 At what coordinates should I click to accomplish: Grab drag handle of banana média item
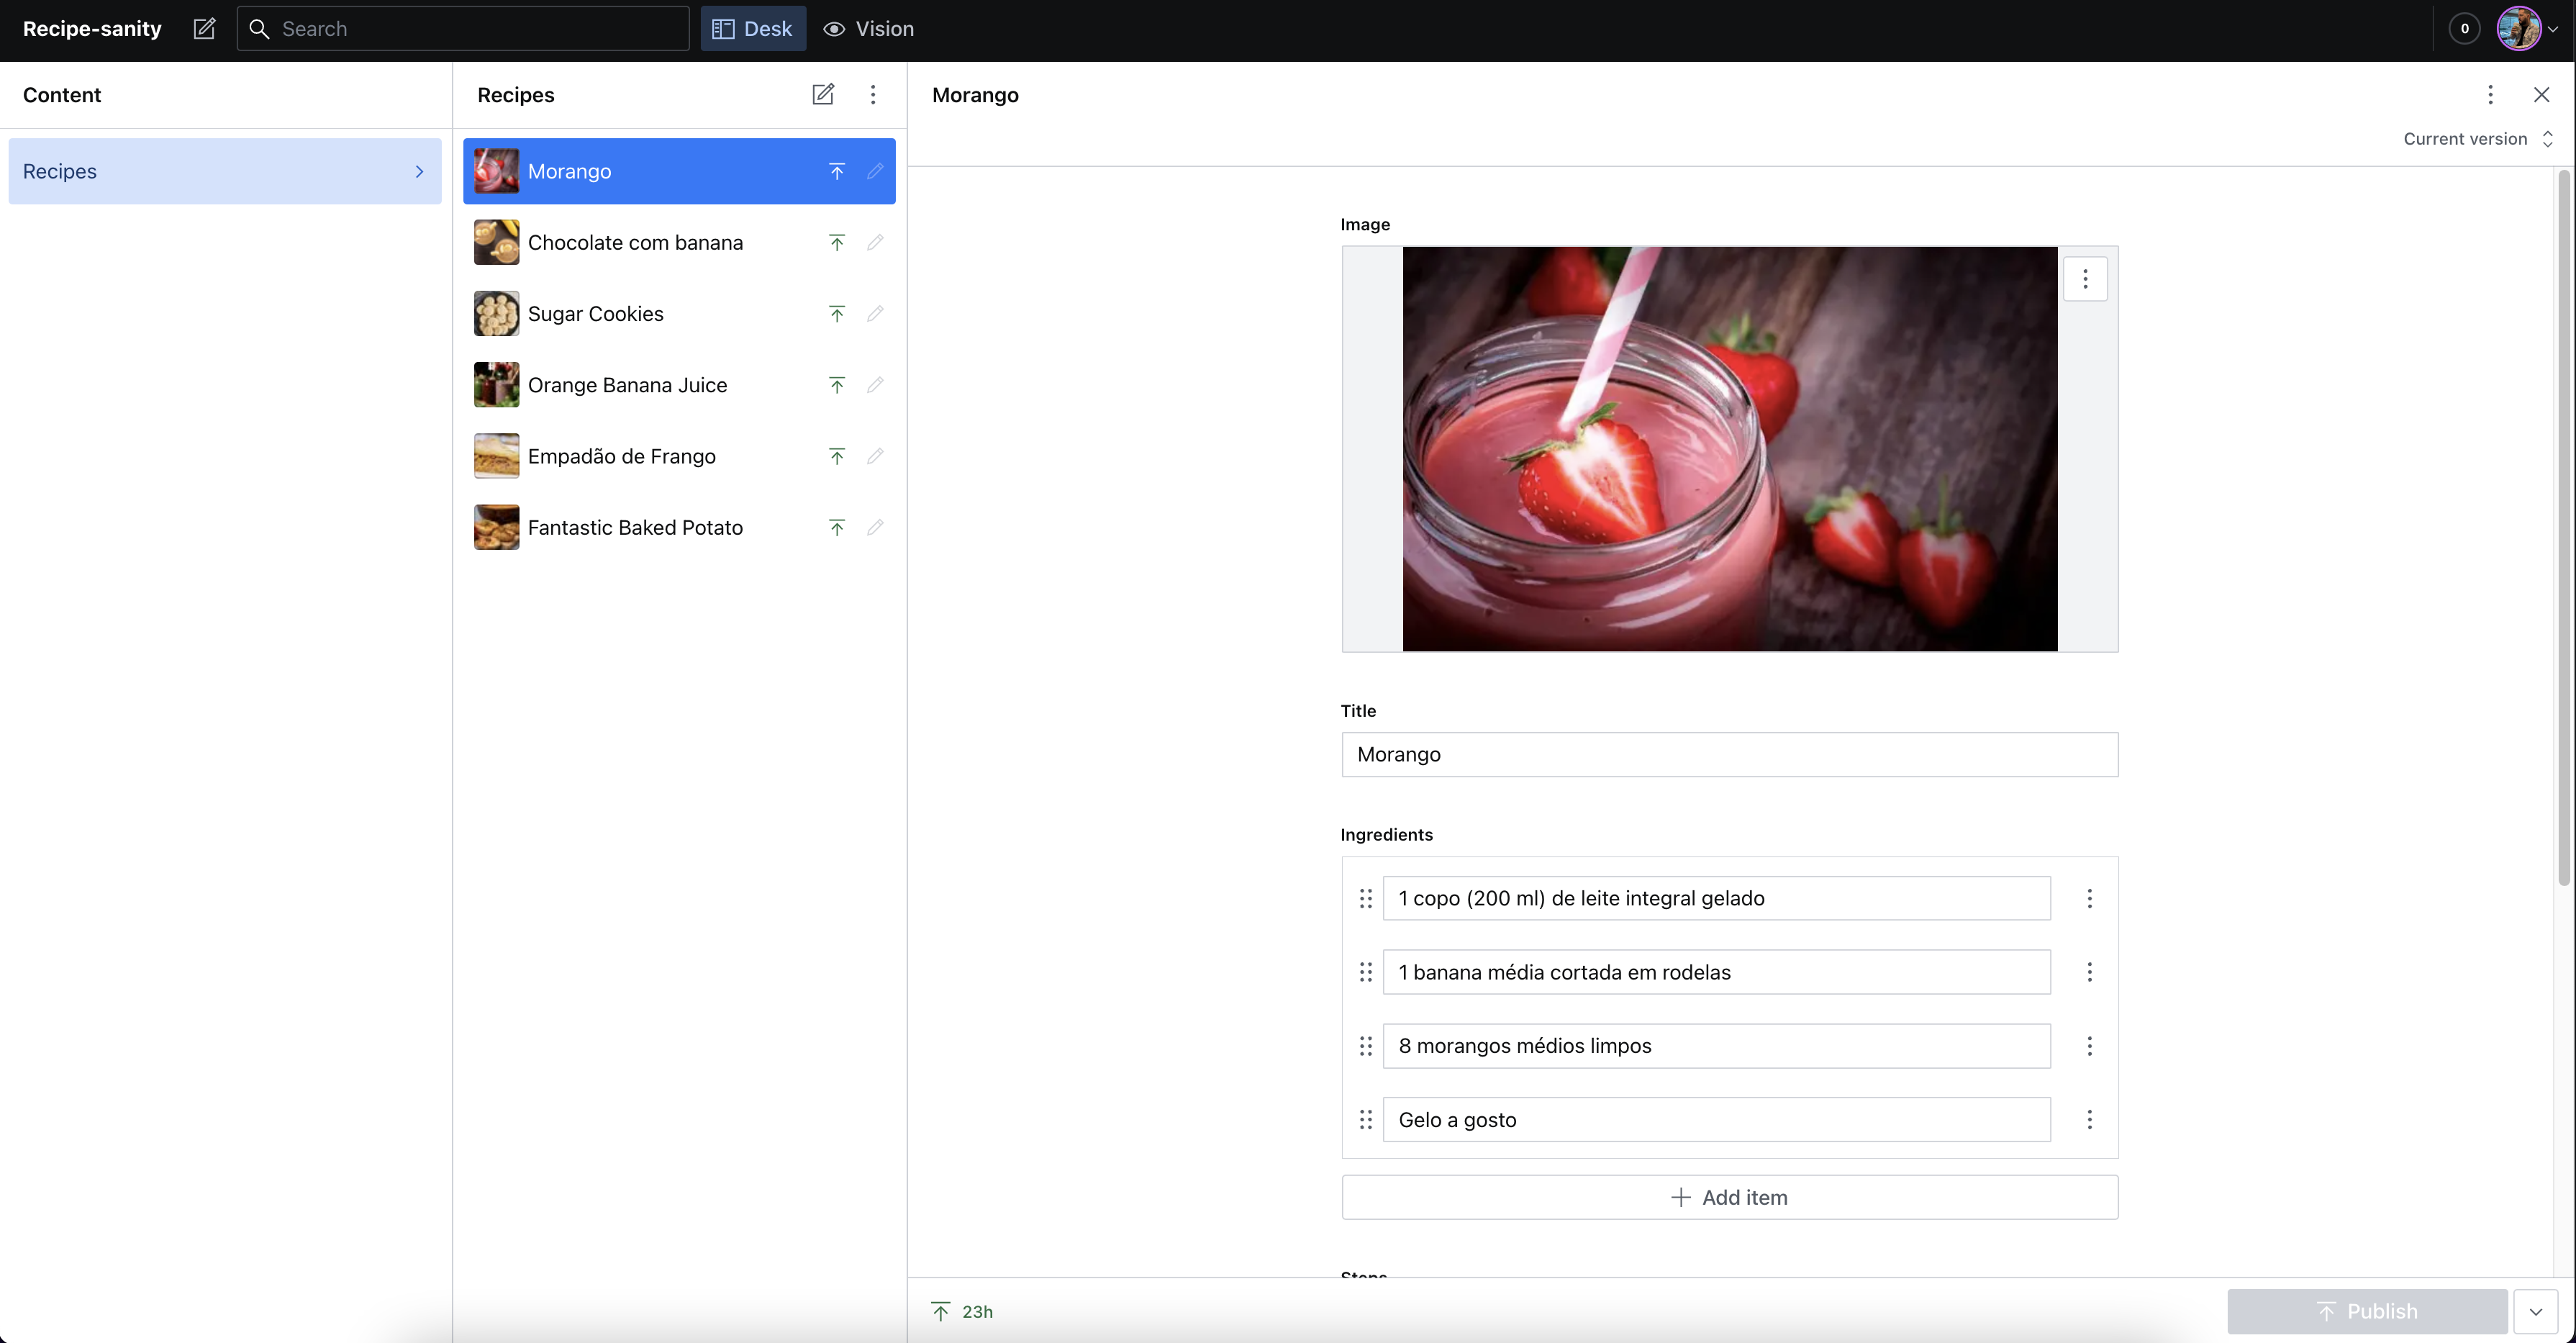coord(1365,972)
